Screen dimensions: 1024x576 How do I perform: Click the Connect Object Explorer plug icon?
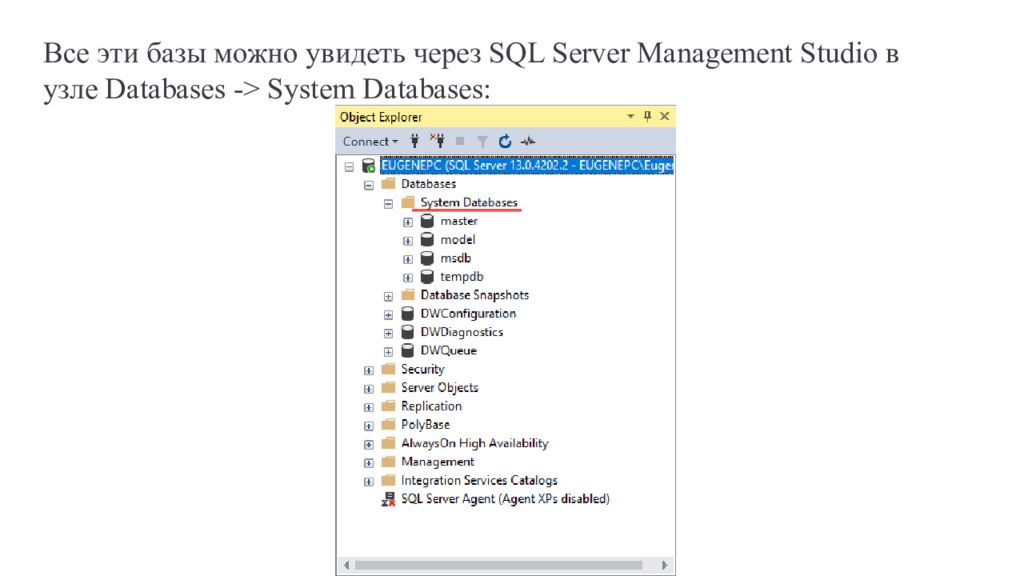coord(415,141)
